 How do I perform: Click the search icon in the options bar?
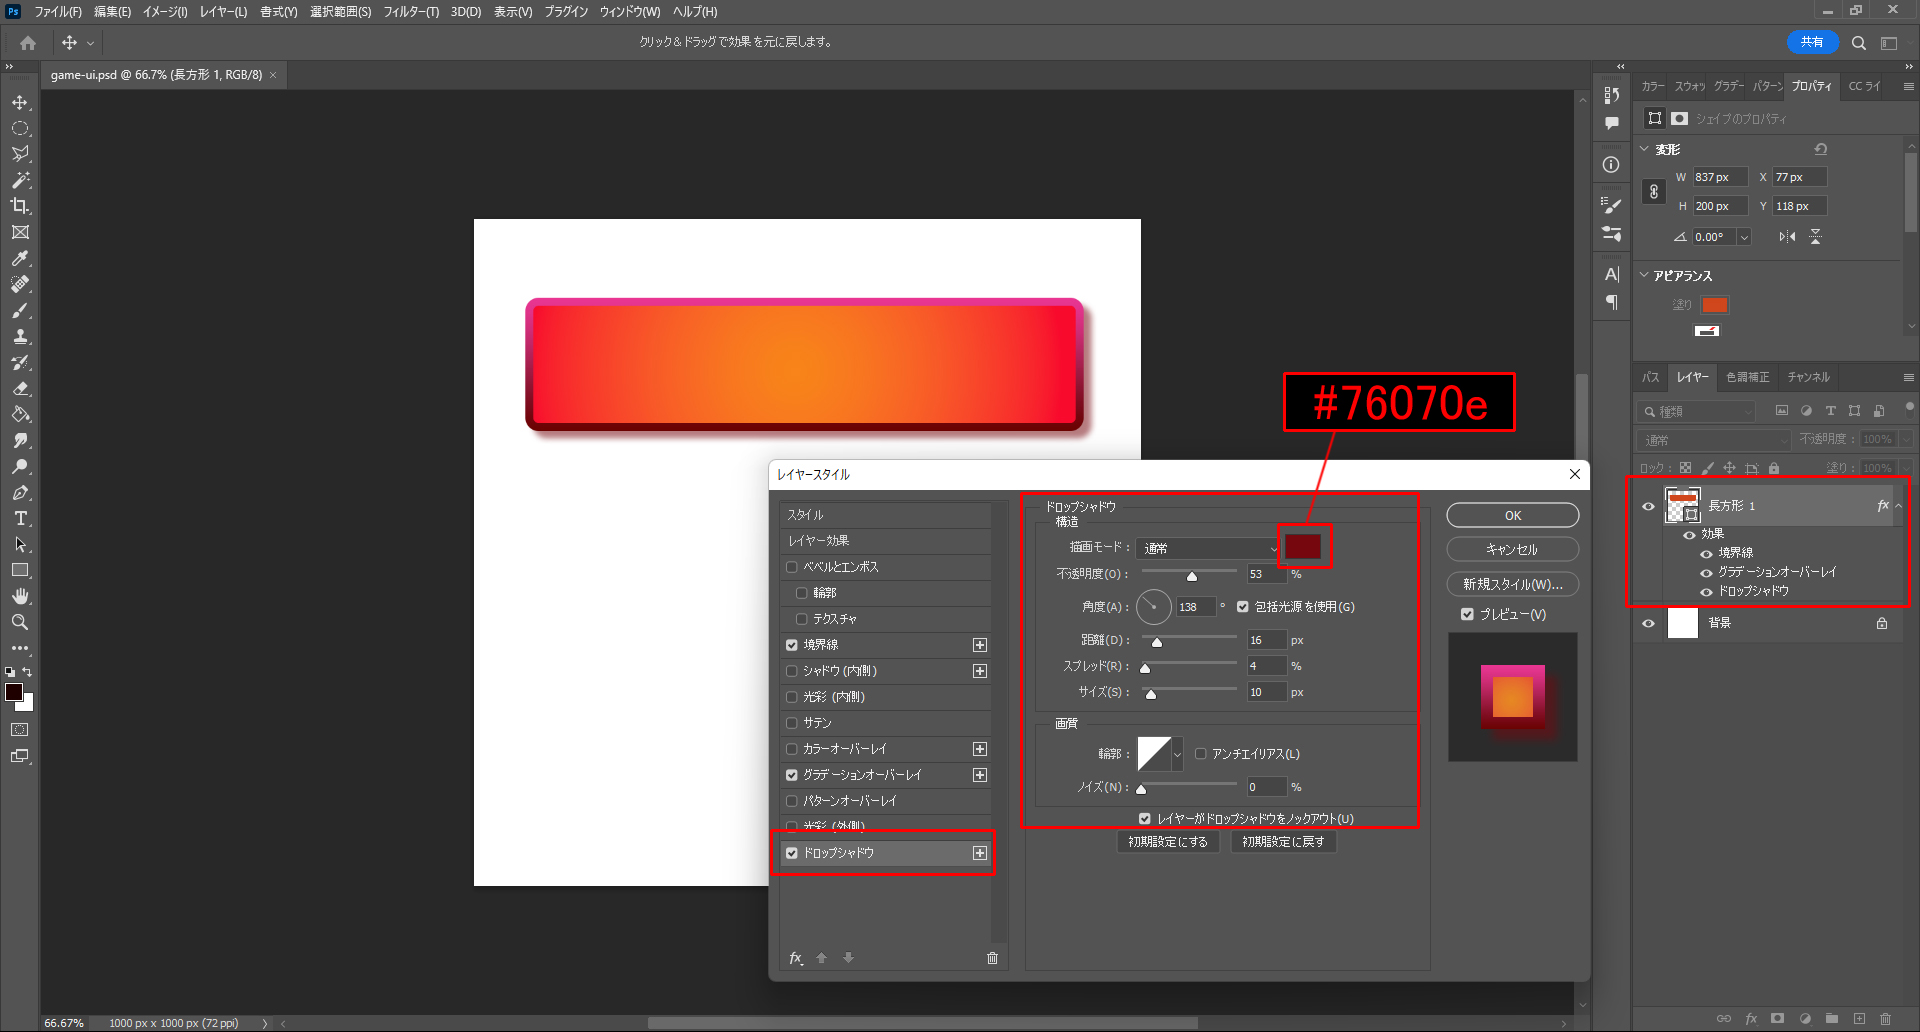(1858, 43)
